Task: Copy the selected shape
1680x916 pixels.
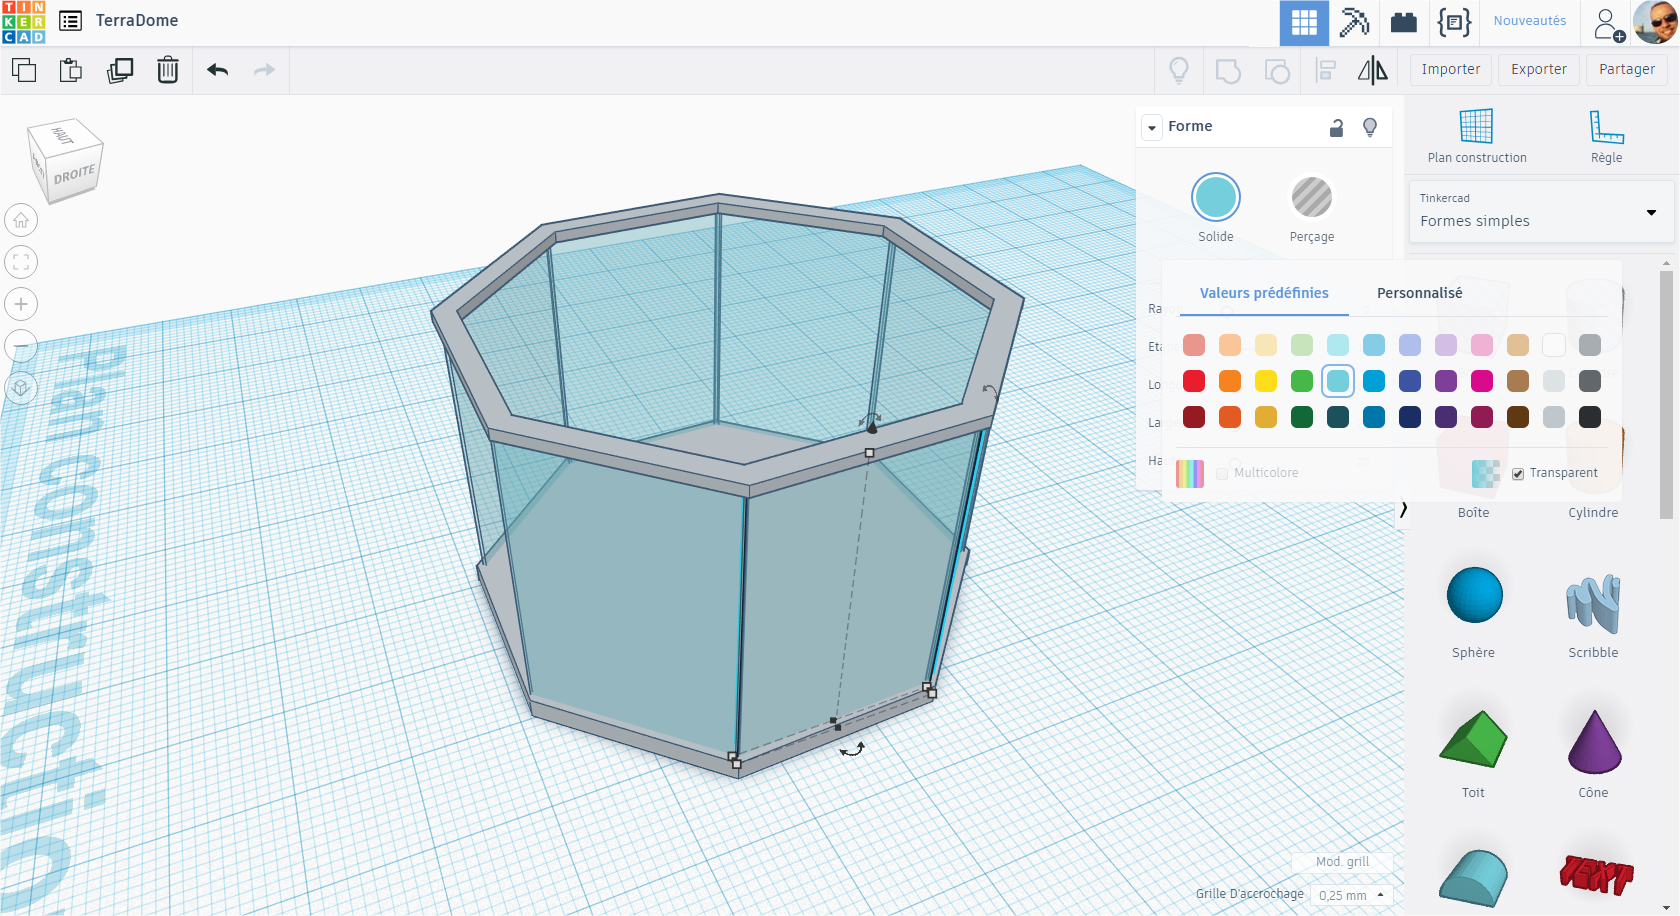Action: pyautogui.click(x=24, y=70)
